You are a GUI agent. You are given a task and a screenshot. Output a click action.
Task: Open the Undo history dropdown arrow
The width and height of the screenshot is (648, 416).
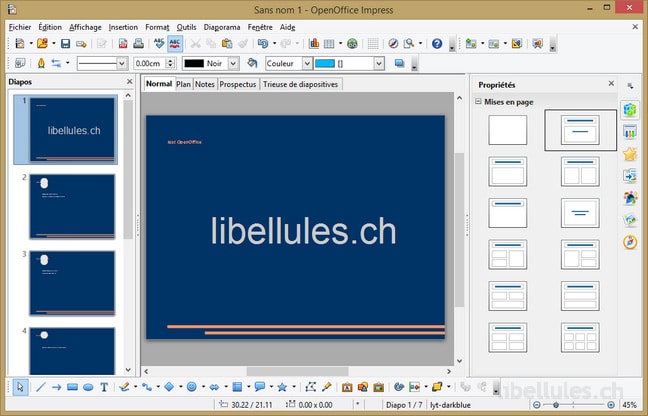coord(274,43)
